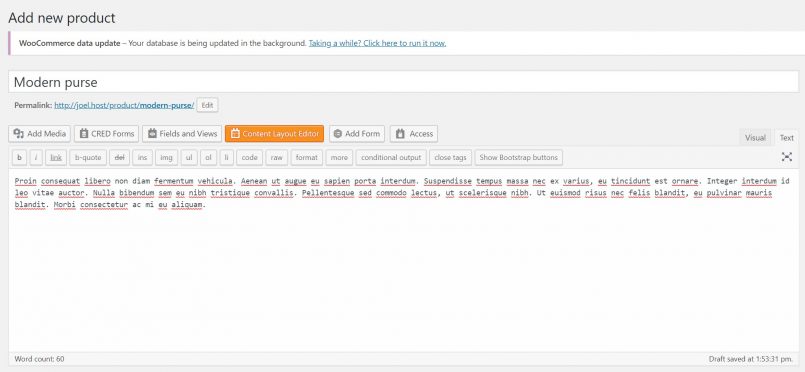The height and width of the screenshot is (372, 805).
Task: Open Fields and Views
Action: [x=182, y=134]
